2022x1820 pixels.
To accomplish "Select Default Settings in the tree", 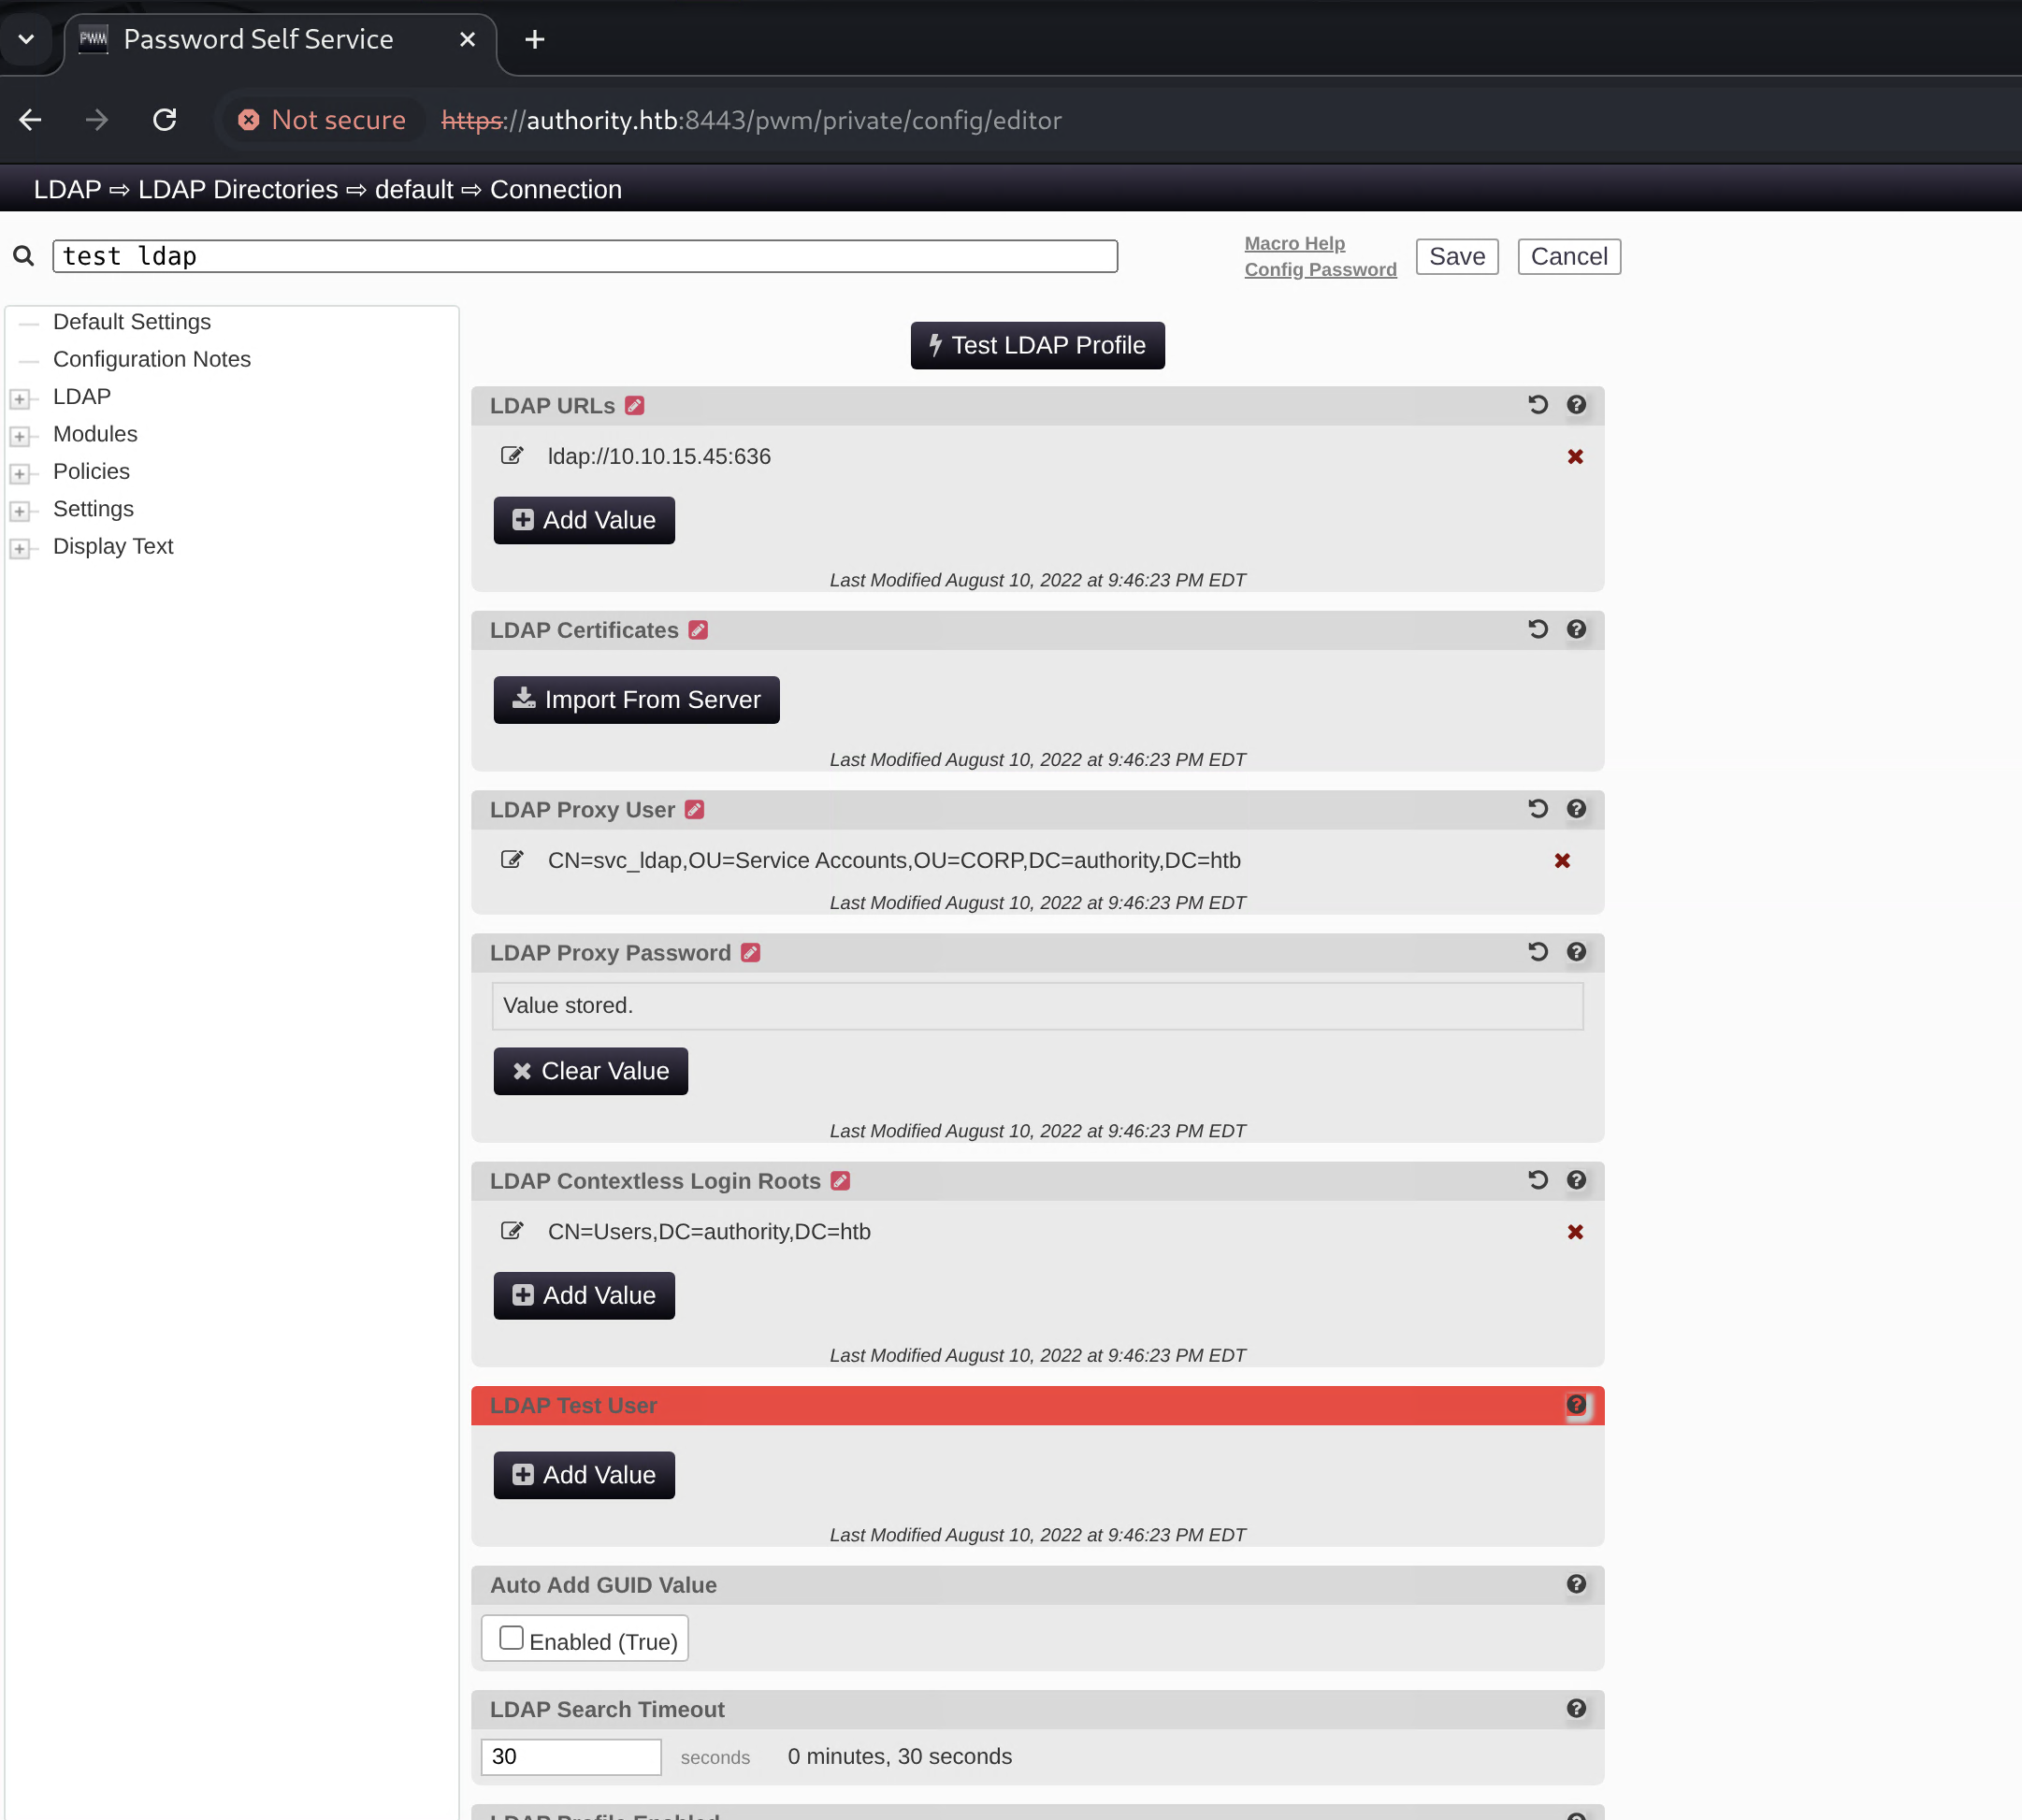I will 132,322.
